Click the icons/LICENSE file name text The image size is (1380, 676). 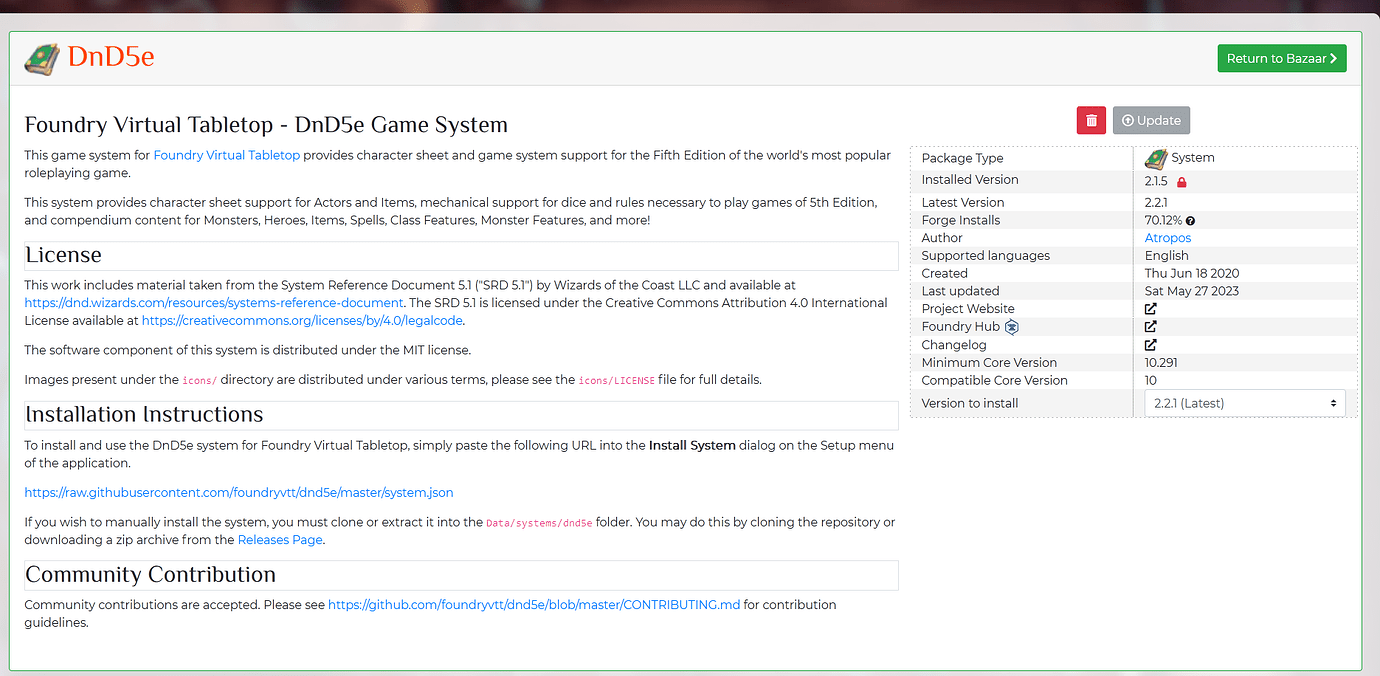(617, 380)
